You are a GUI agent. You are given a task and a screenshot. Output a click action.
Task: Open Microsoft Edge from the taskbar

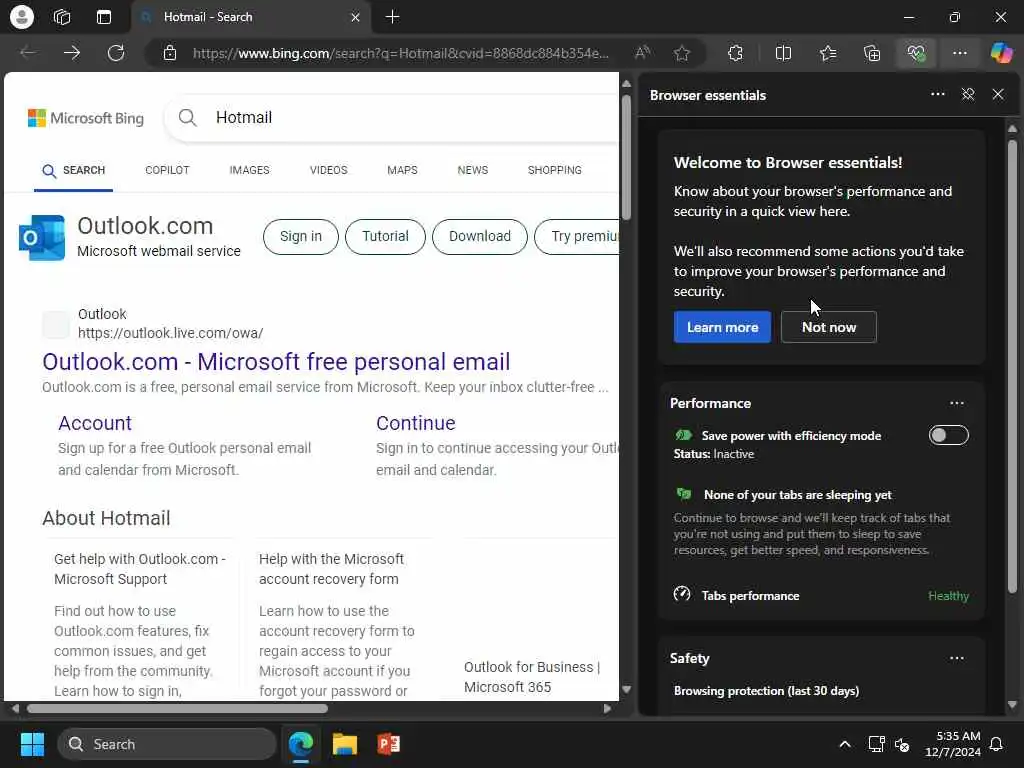coord(301,744)
